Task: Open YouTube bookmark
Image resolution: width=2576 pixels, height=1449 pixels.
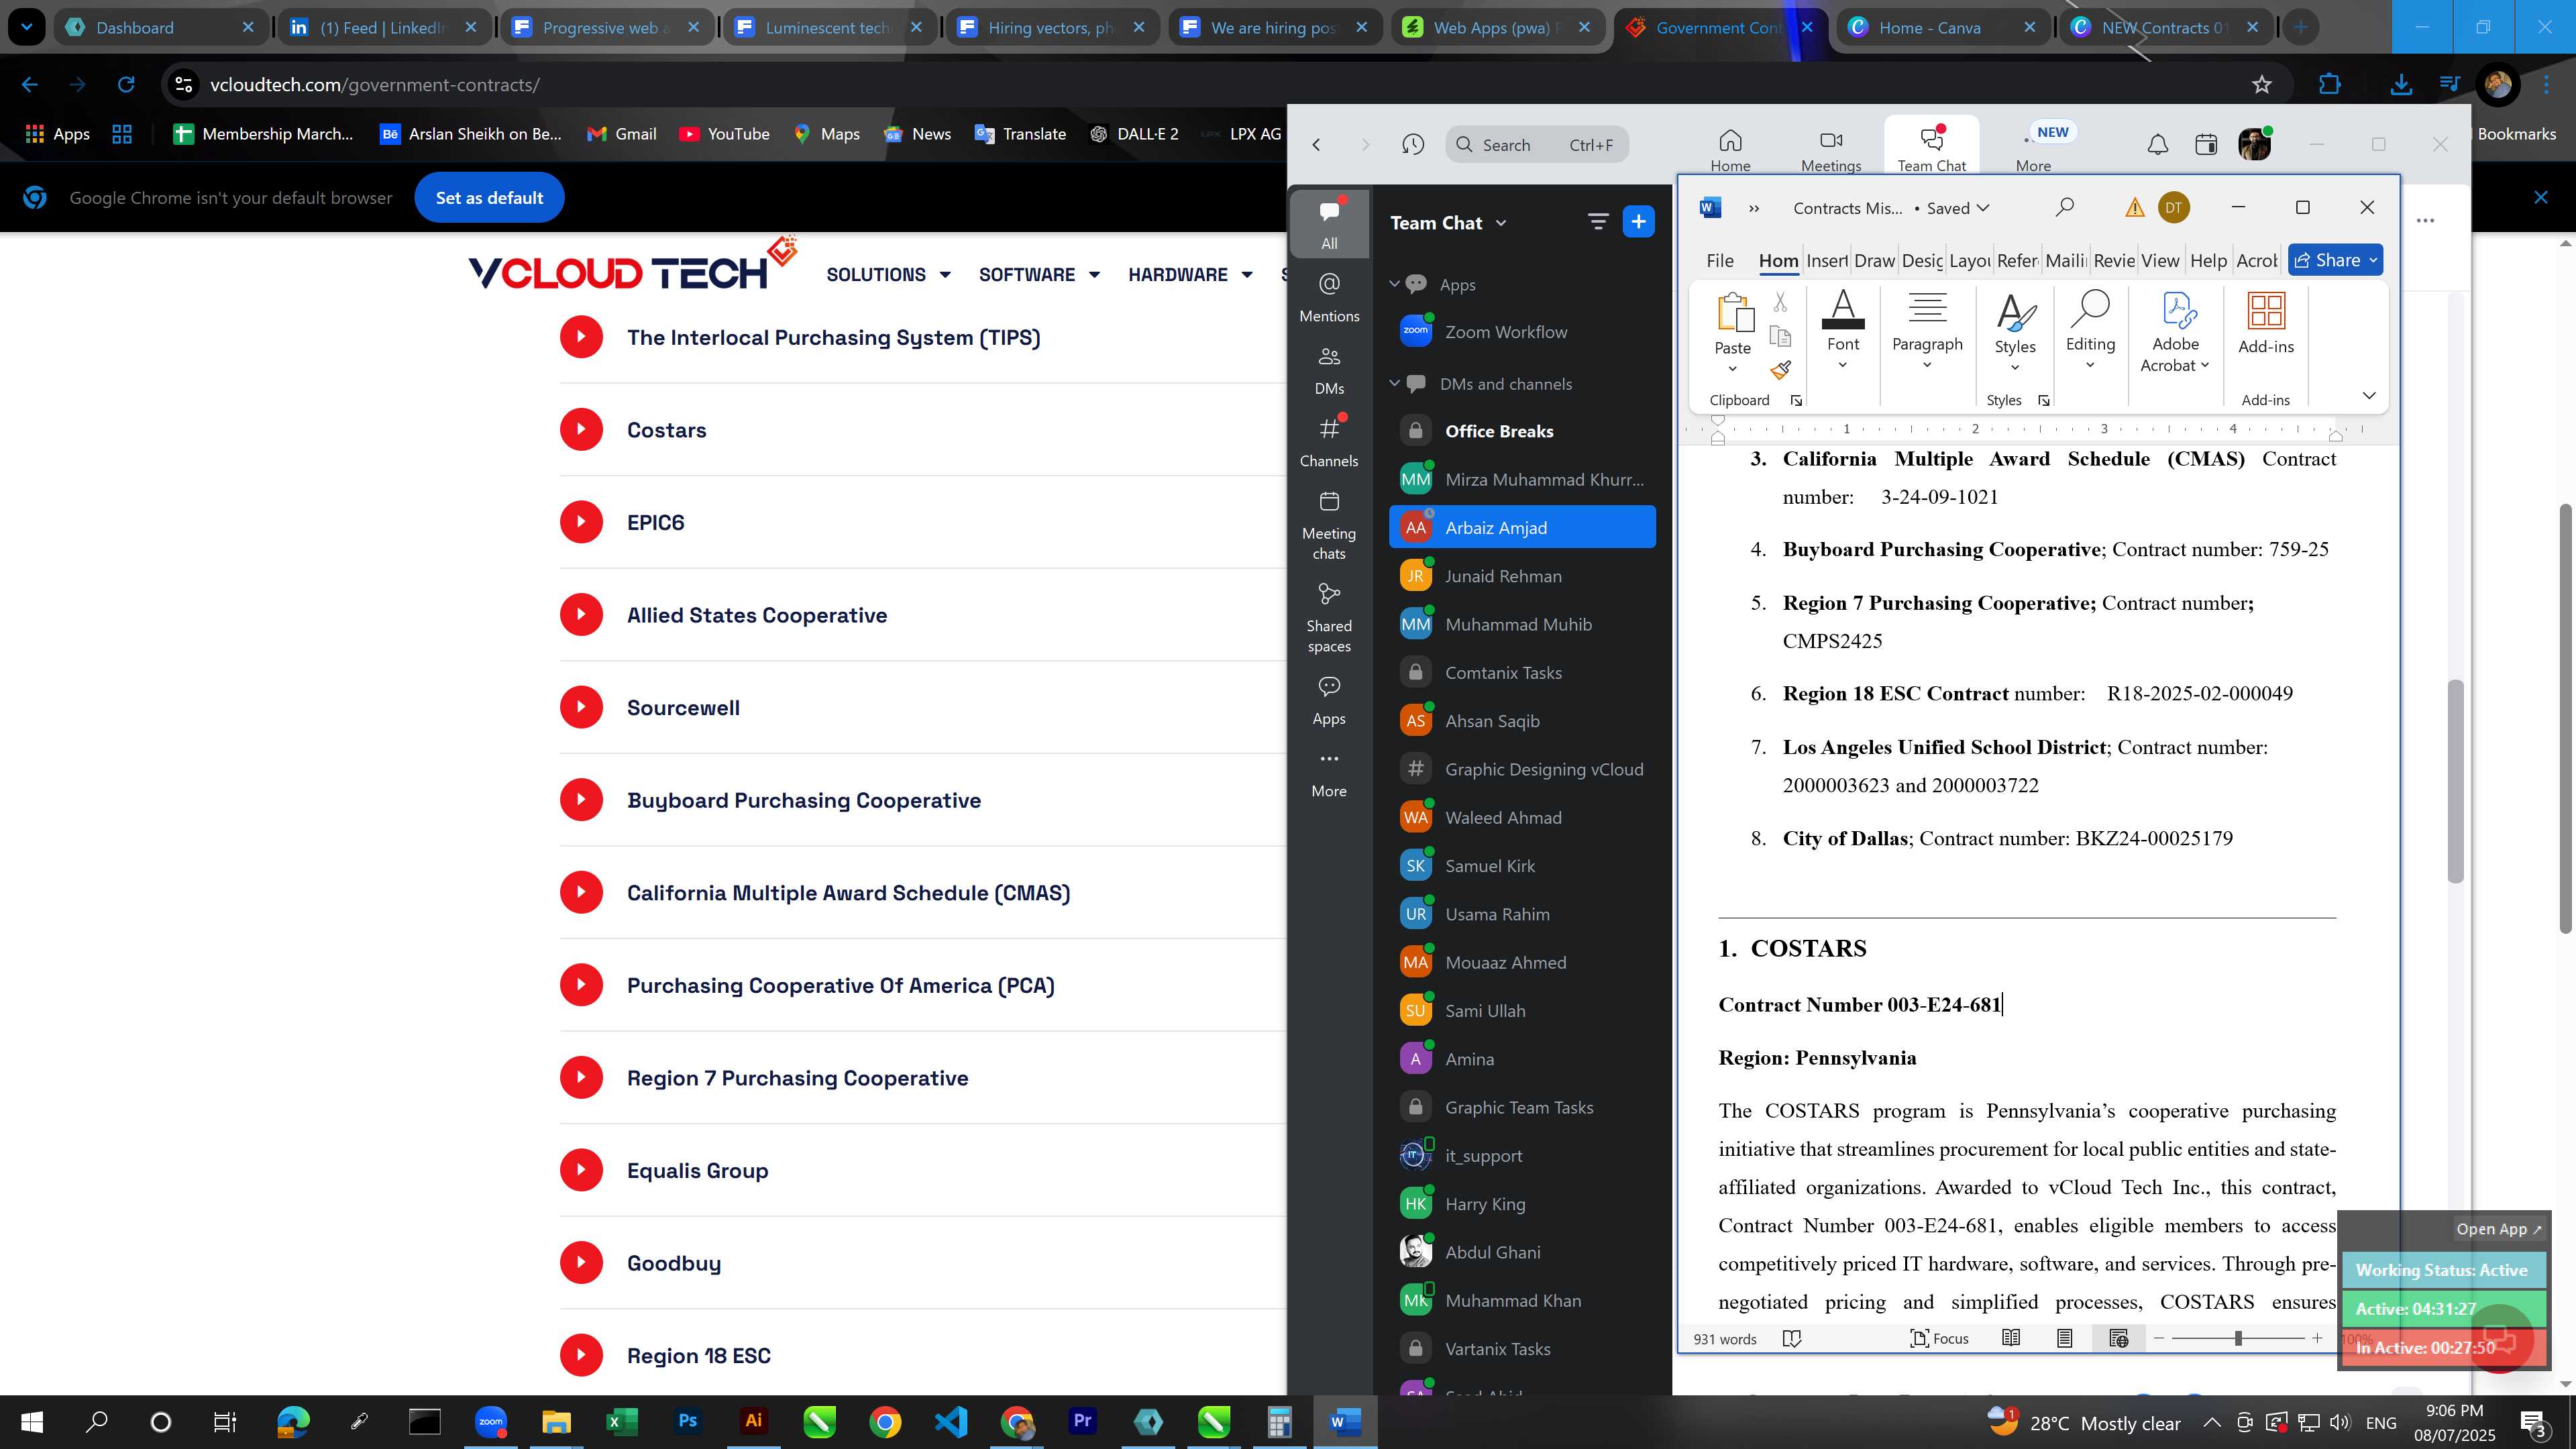Action: pos(724,134)
